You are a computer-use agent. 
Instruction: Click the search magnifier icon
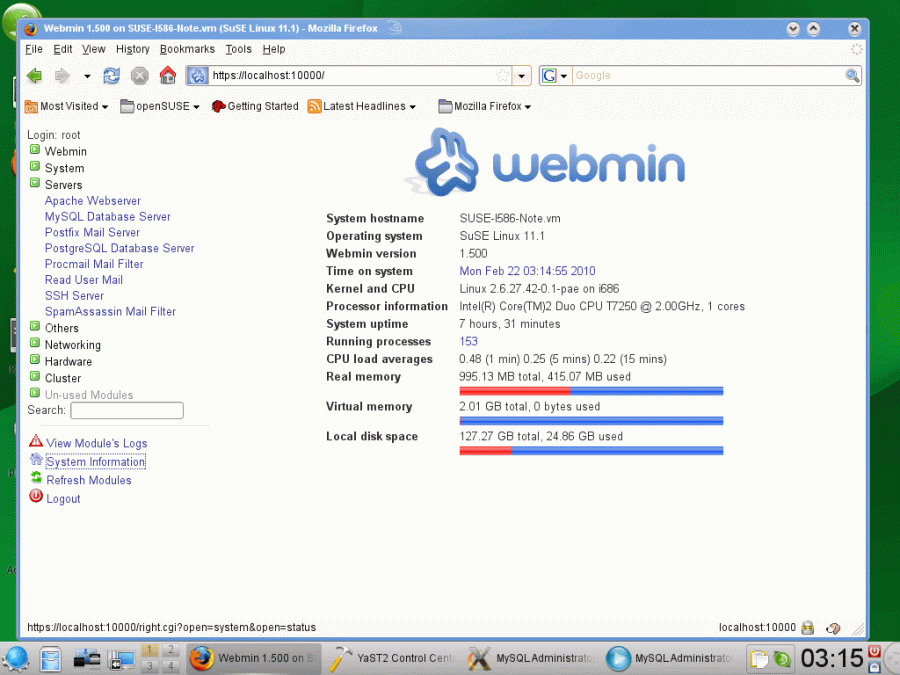(852, 75)
